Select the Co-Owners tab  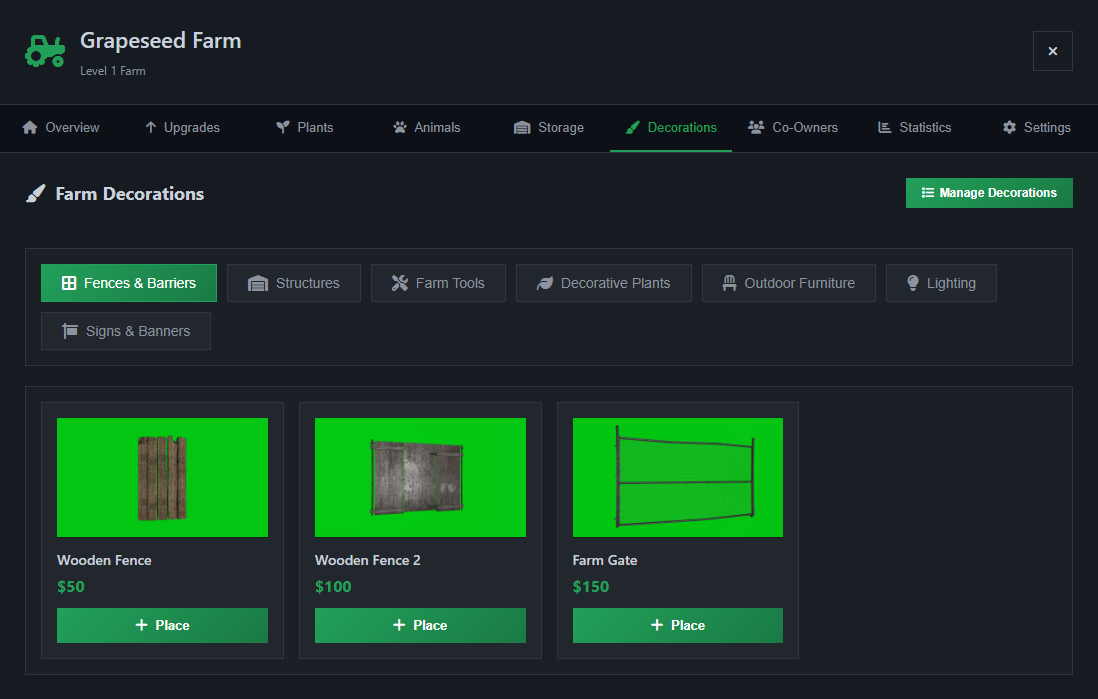tap(793, 128)
